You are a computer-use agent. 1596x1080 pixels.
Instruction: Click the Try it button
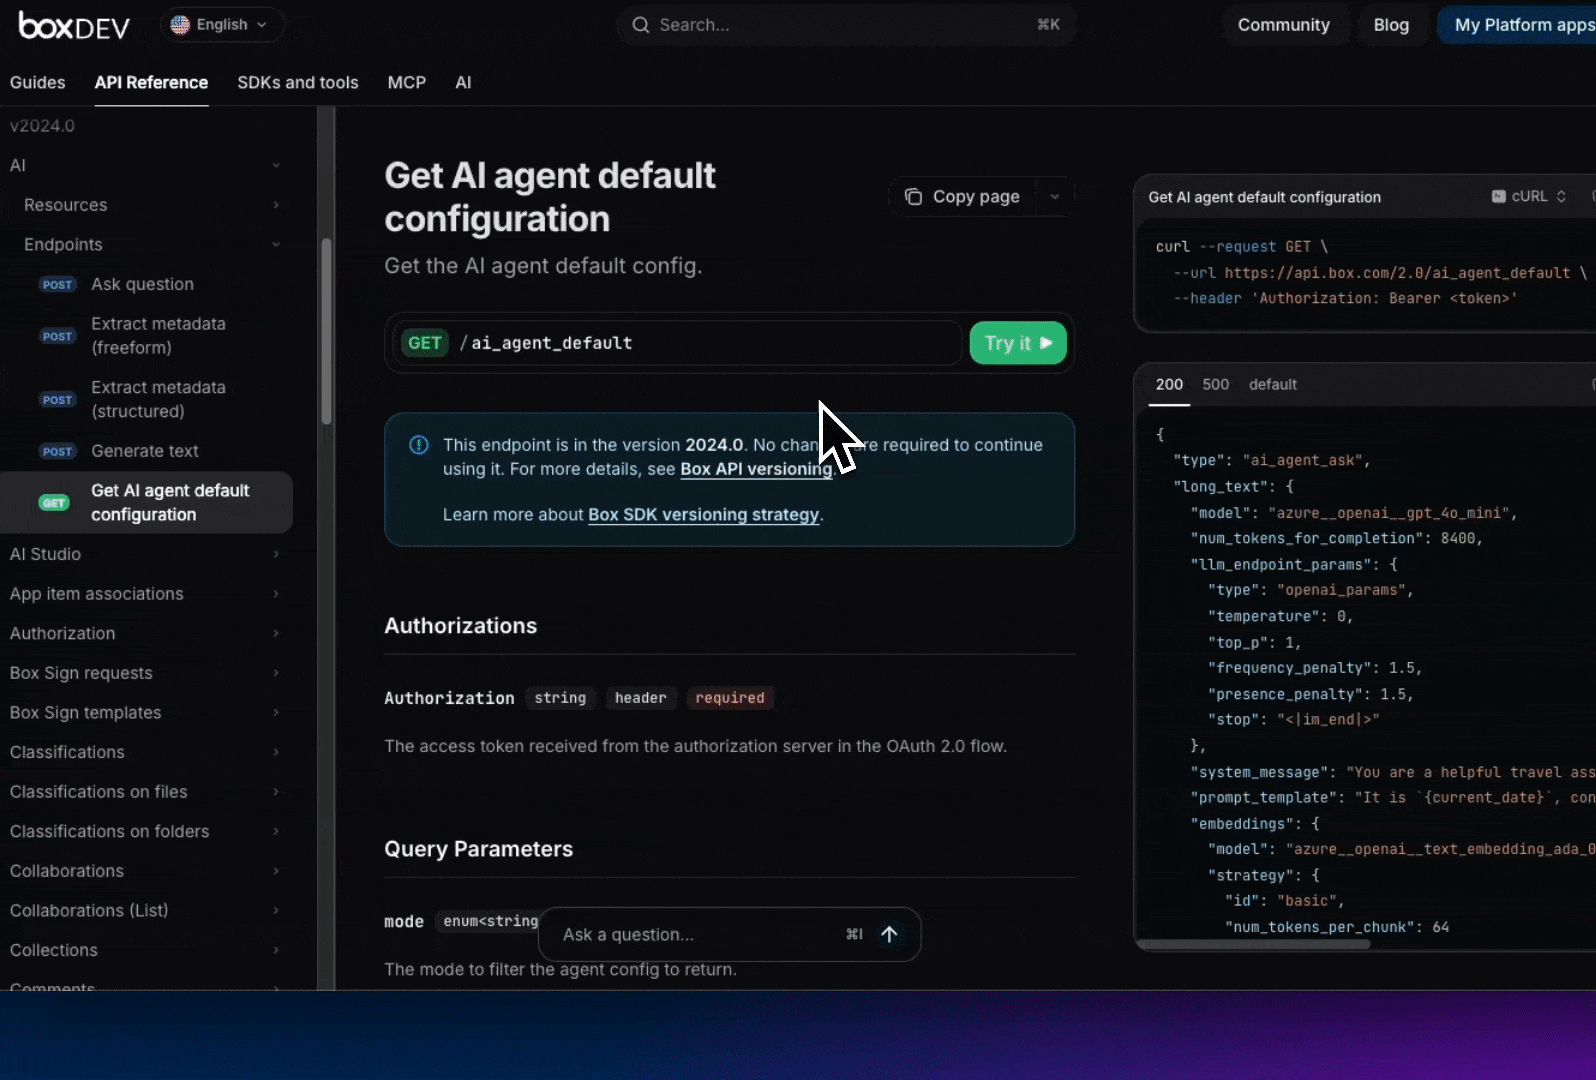pyautogui.click(x=1018, y=343)
